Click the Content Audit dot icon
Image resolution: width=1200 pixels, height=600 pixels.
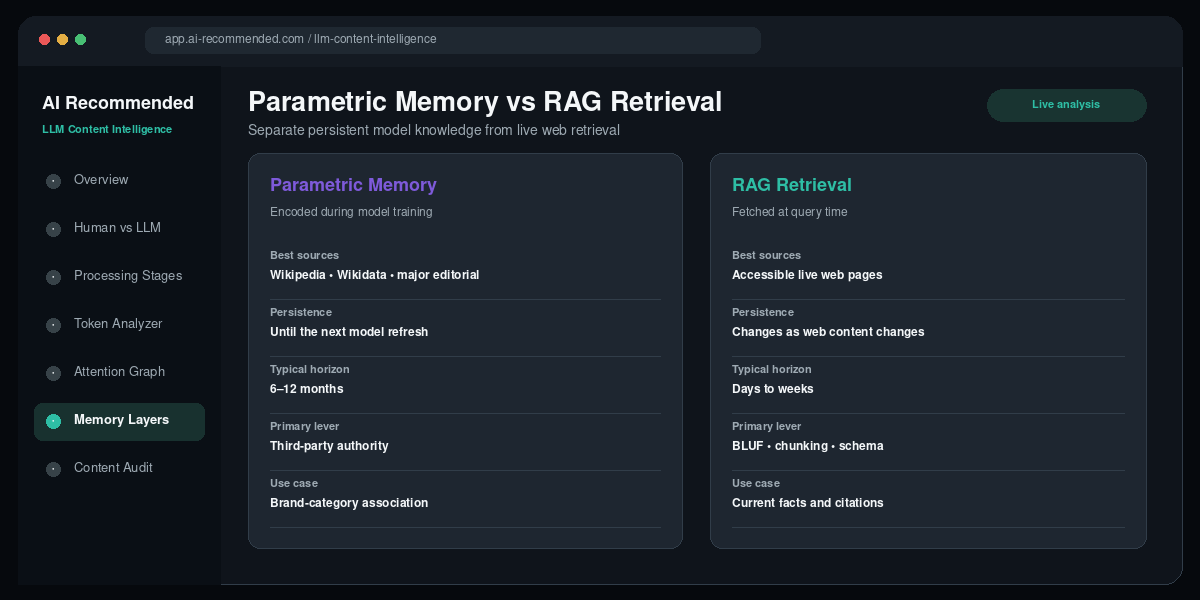pyautogui.click(x=53, y=469)
